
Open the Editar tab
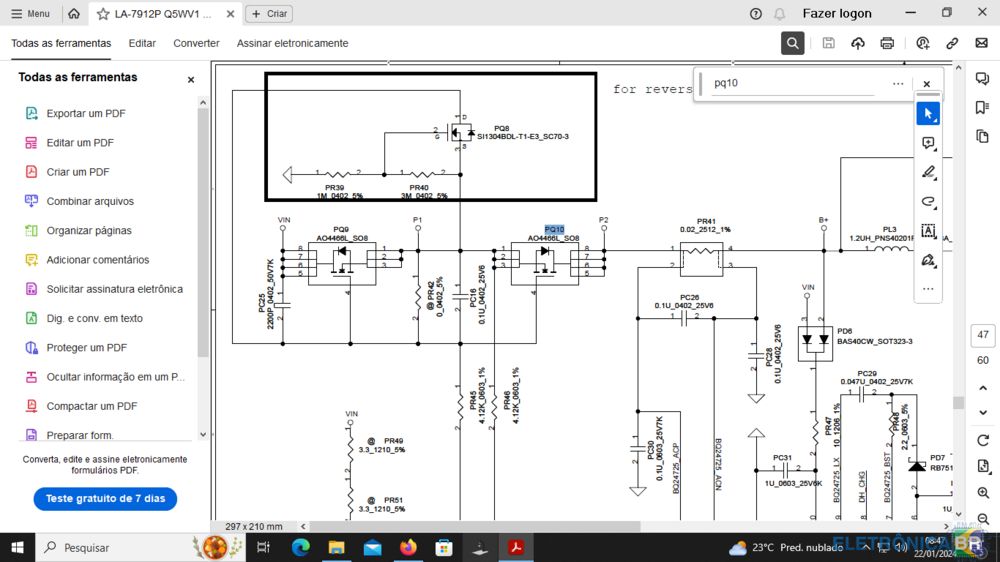pos(142,43)
